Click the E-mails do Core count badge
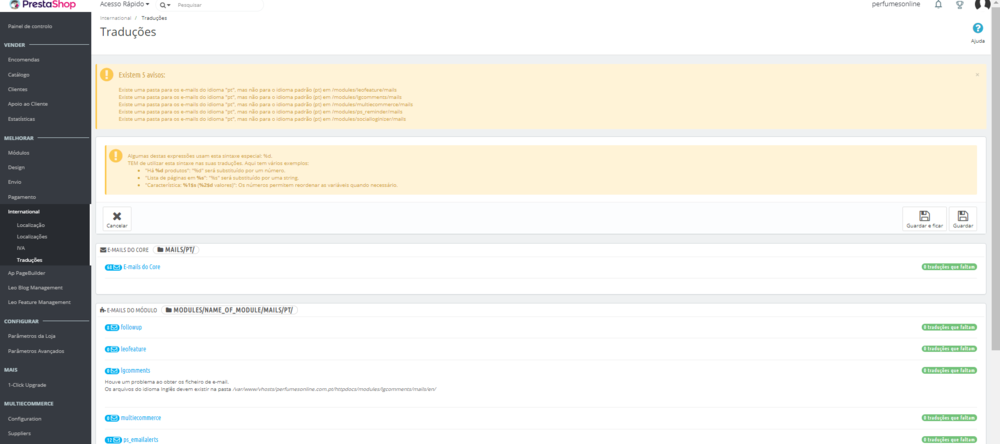The height and width of the screenshot is (444, 1000). tap(113, 267)
